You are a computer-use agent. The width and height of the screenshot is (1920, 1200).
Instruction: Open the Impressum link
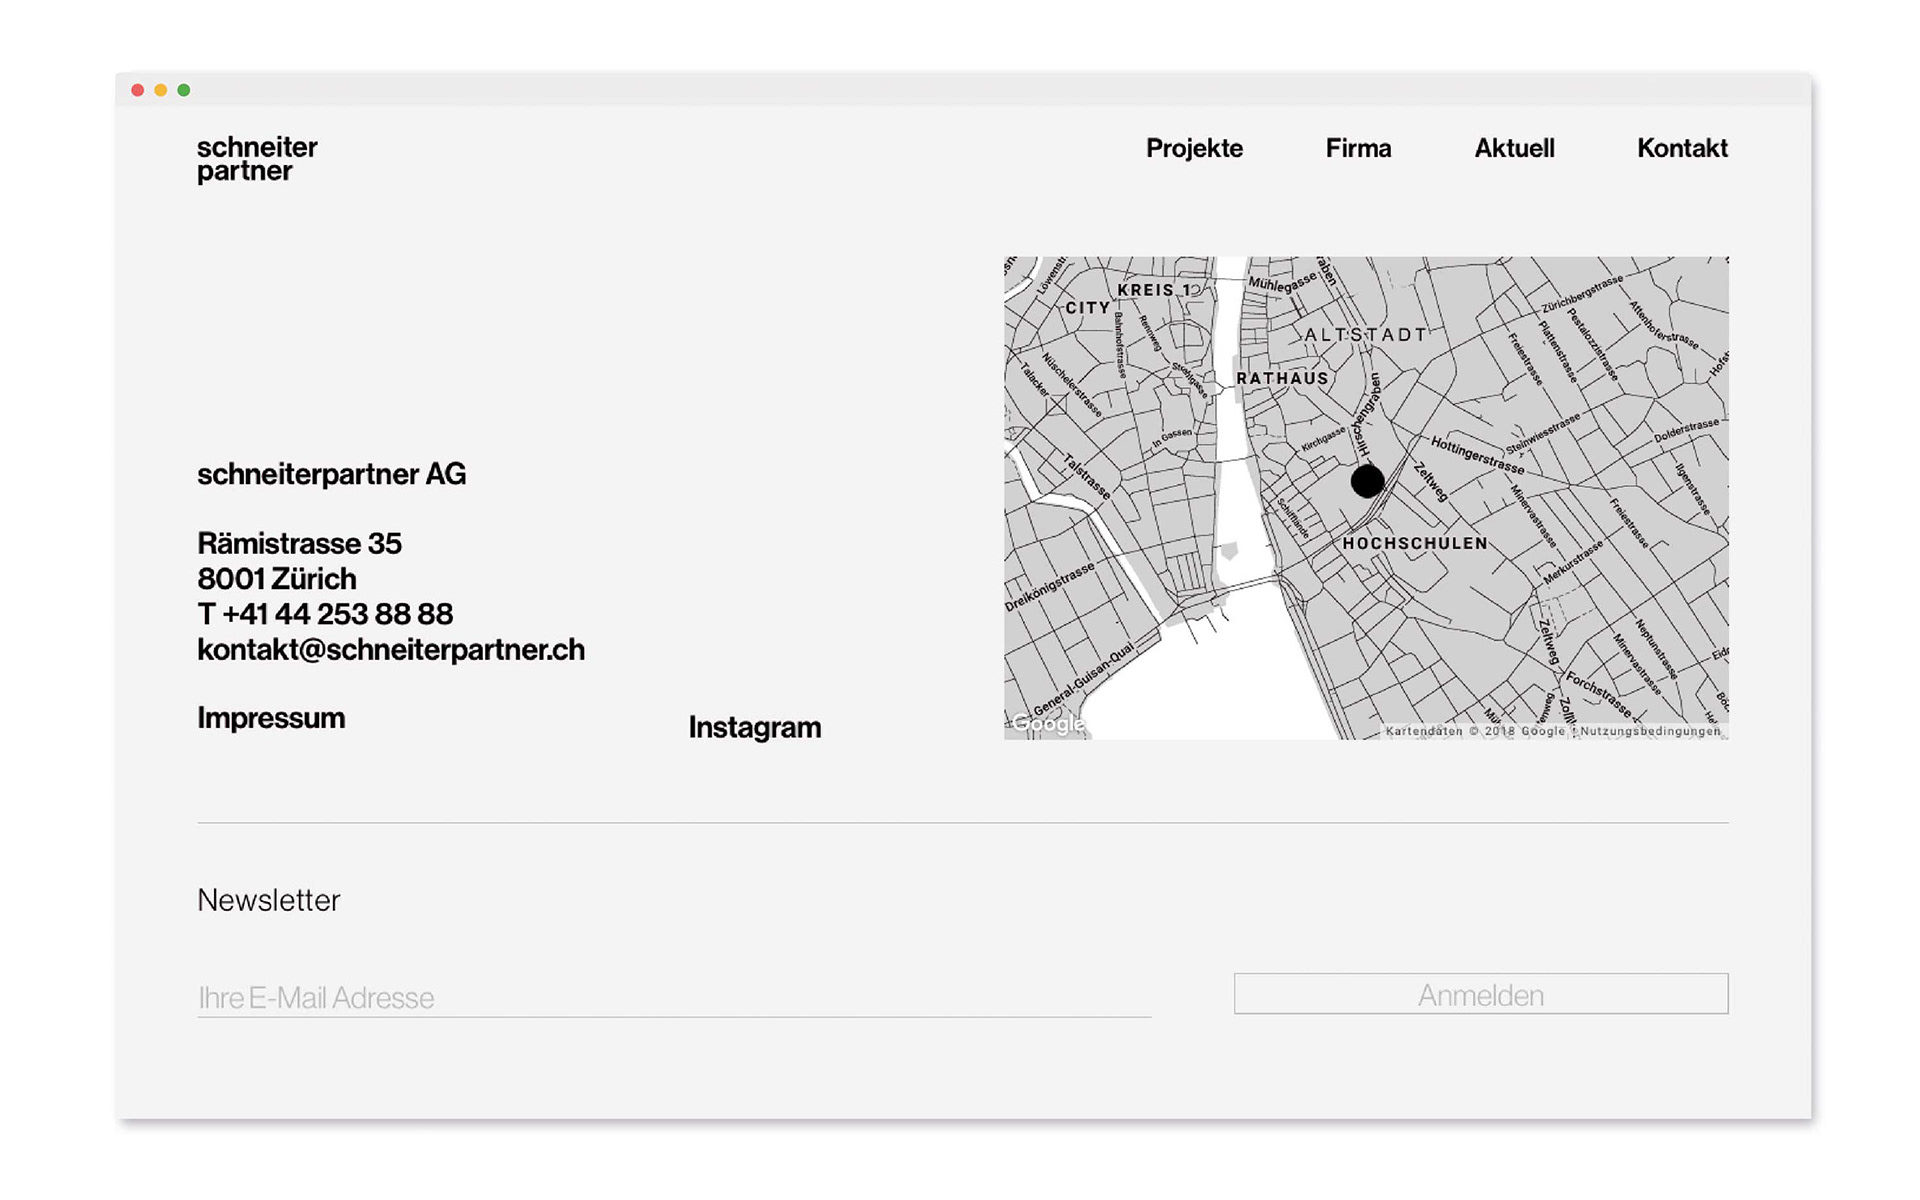[x=271, y=718]
